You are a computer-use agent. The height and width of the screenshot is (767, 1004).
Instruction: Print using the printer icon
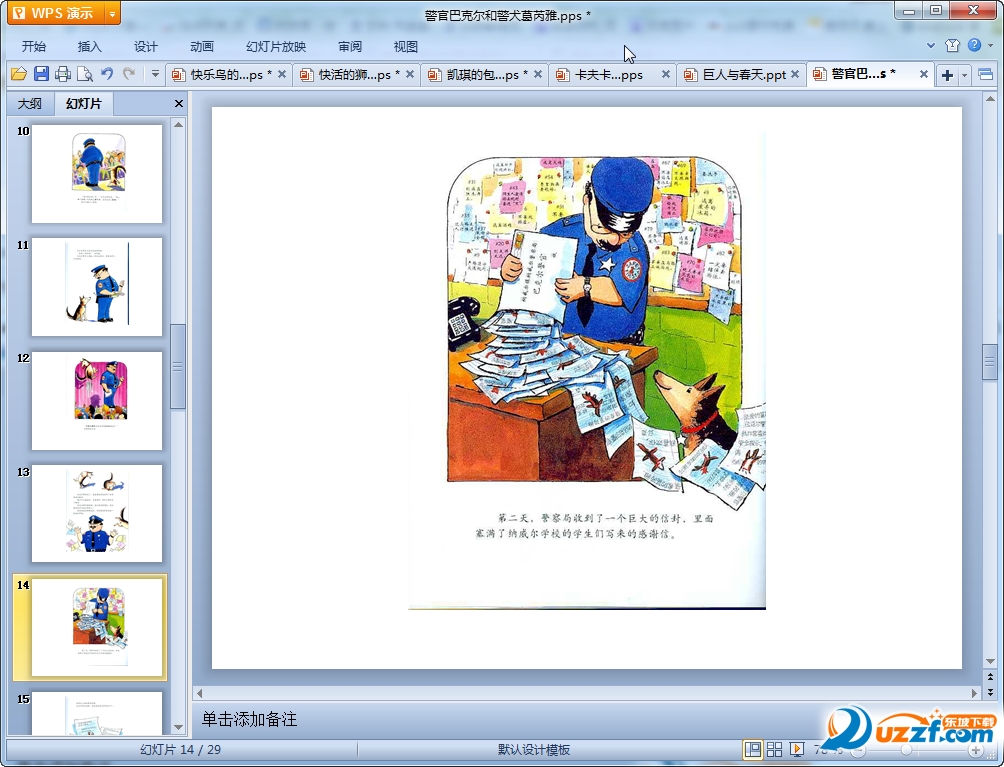tap(63, 74)
